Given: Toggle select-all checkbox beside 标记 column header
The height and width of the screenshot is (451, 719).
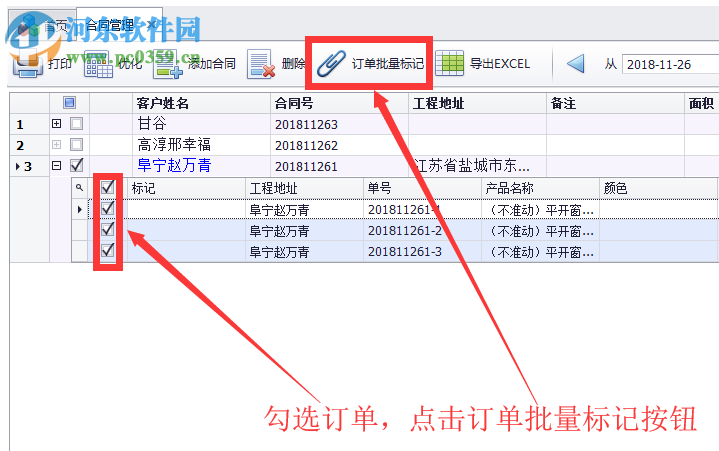Looking at the screenshot, I should pos(107,187).
